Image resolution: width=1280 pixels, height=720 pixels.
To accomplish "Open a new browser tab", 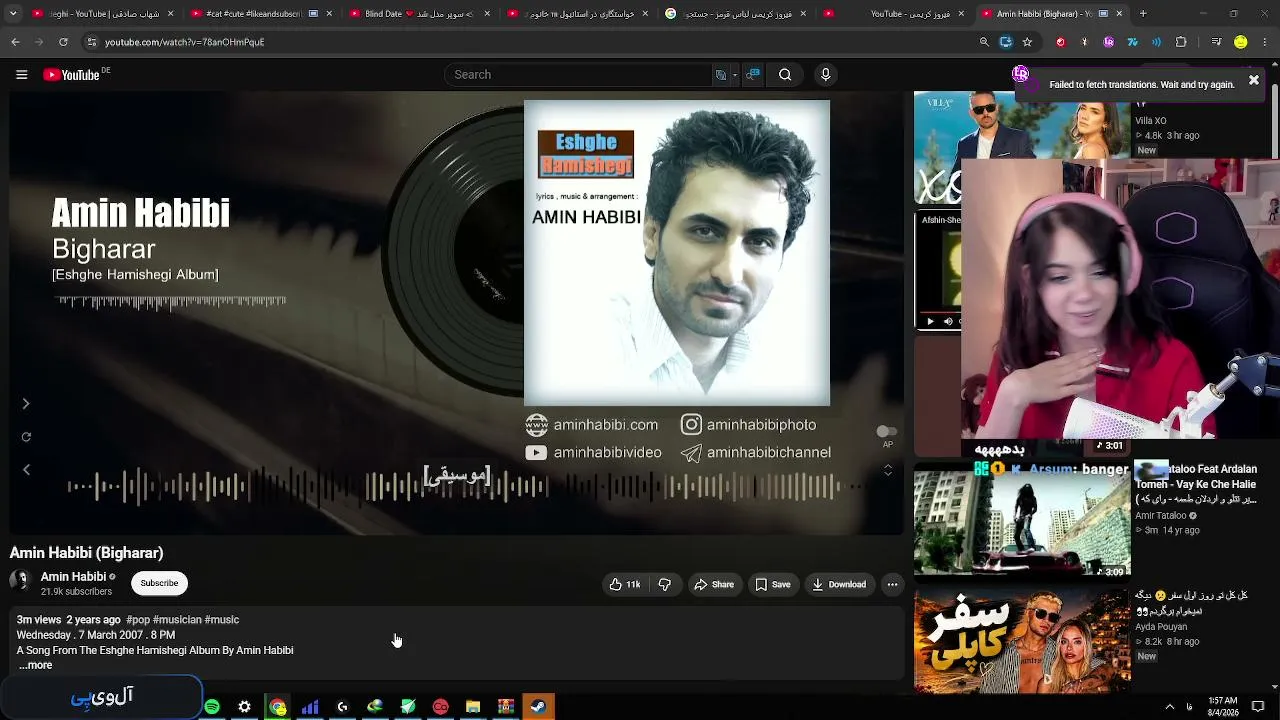I will coord(1143,14).
